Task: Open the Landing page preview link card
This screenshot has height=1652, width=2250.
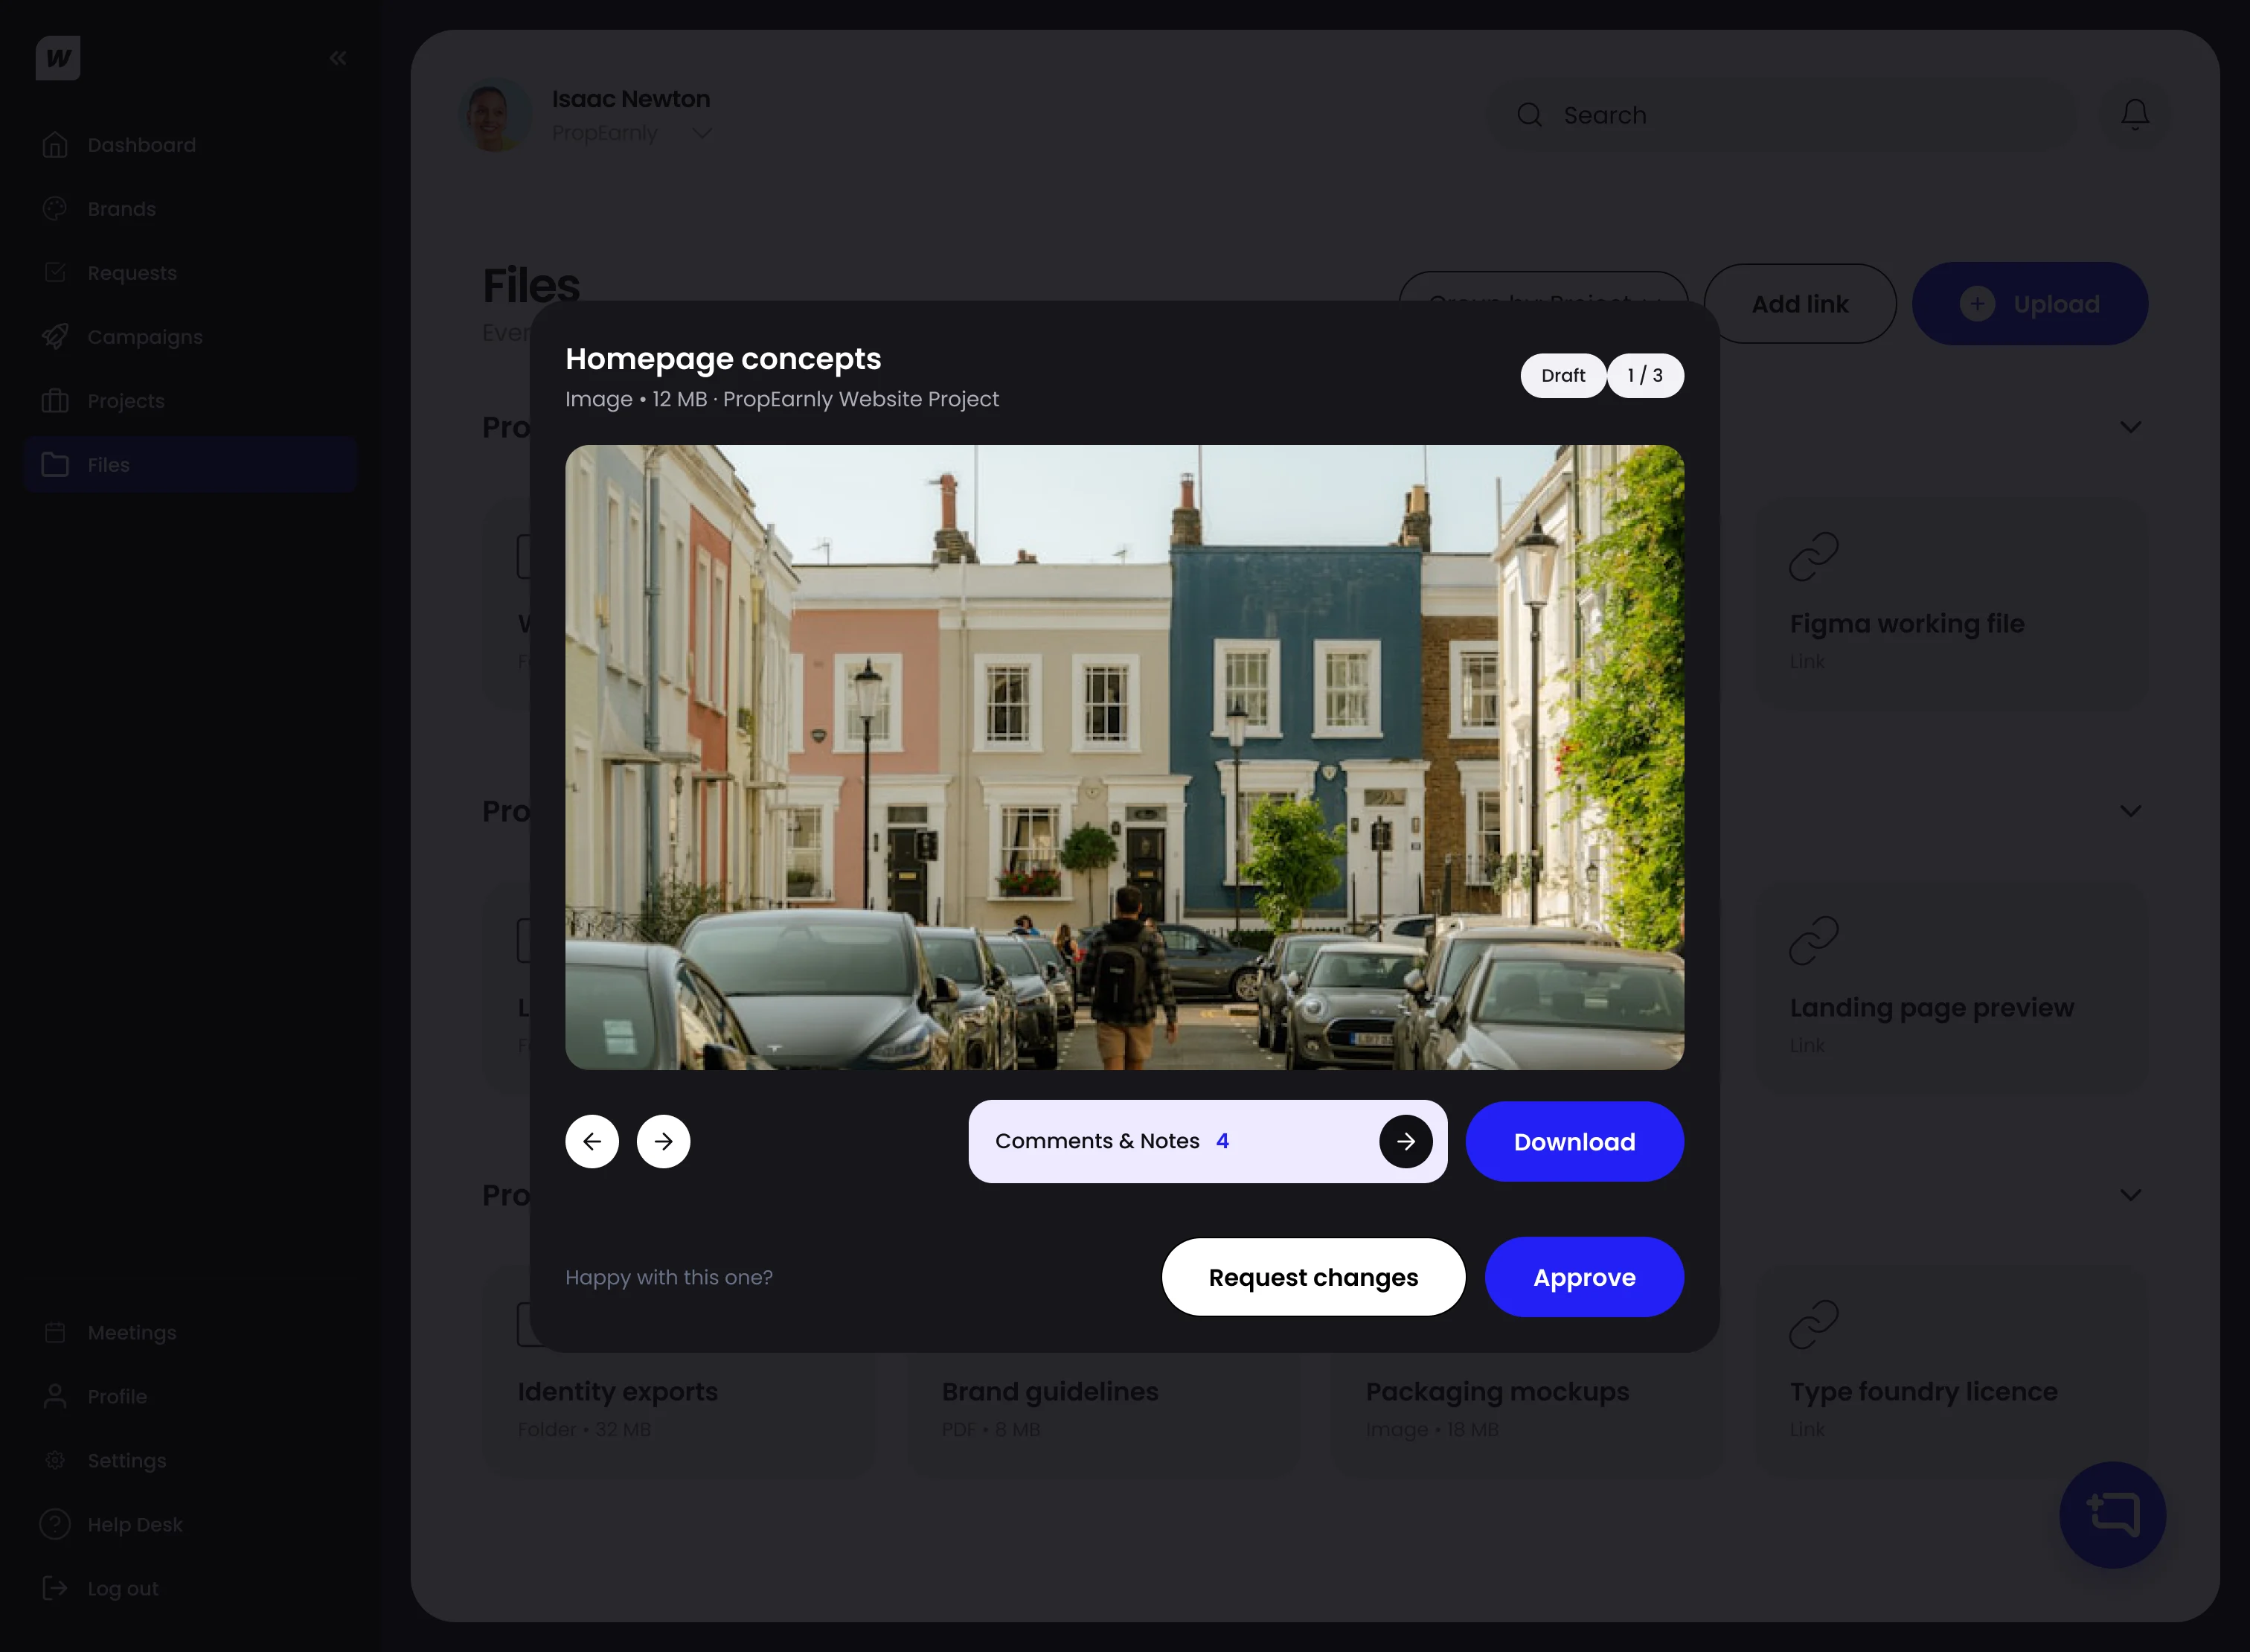Action: click(x=1950, y=989)
